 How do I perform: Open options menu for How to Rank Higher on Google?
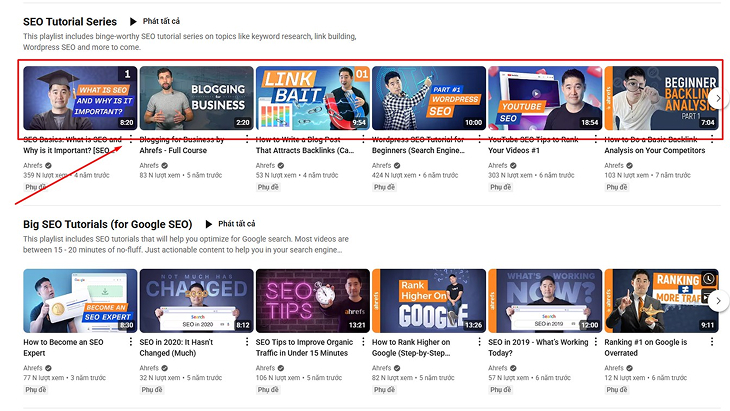pyautogui.click(x=480, y=342)
